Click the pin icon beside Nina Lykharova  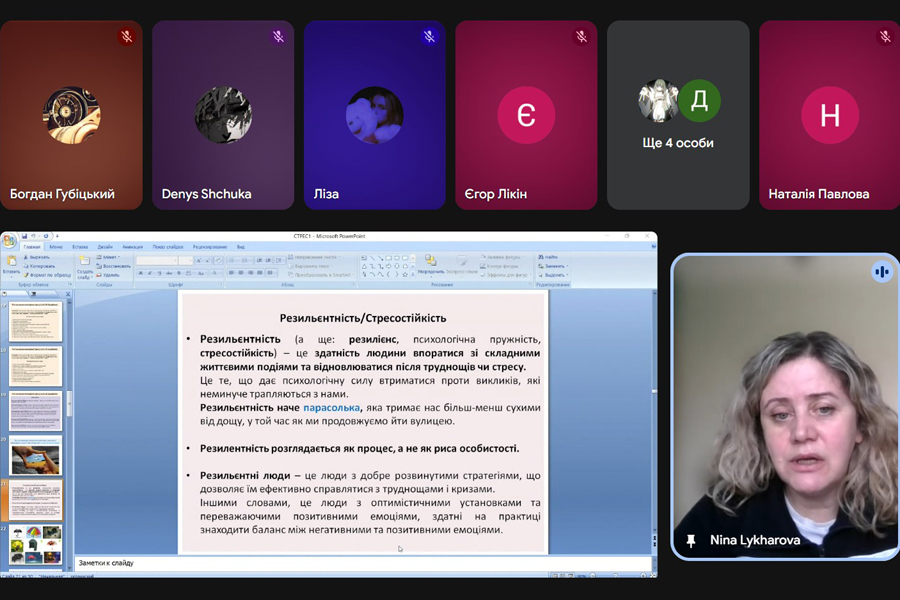click(x=691, y=540)
